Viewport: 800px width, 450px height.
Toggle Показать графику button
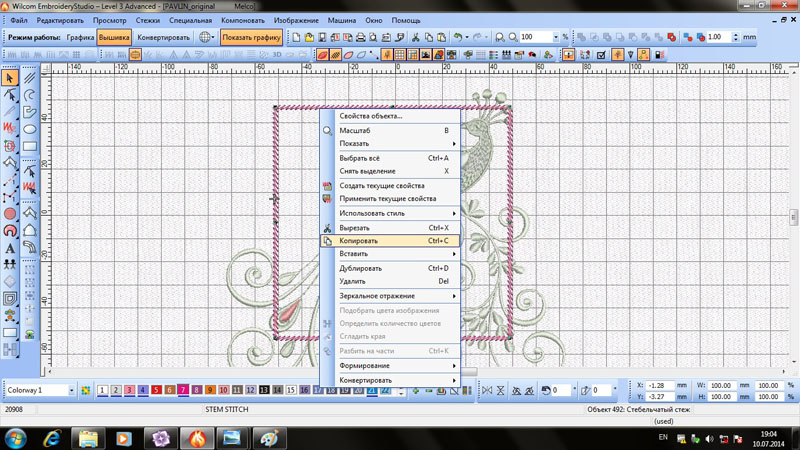coord(251,38)
